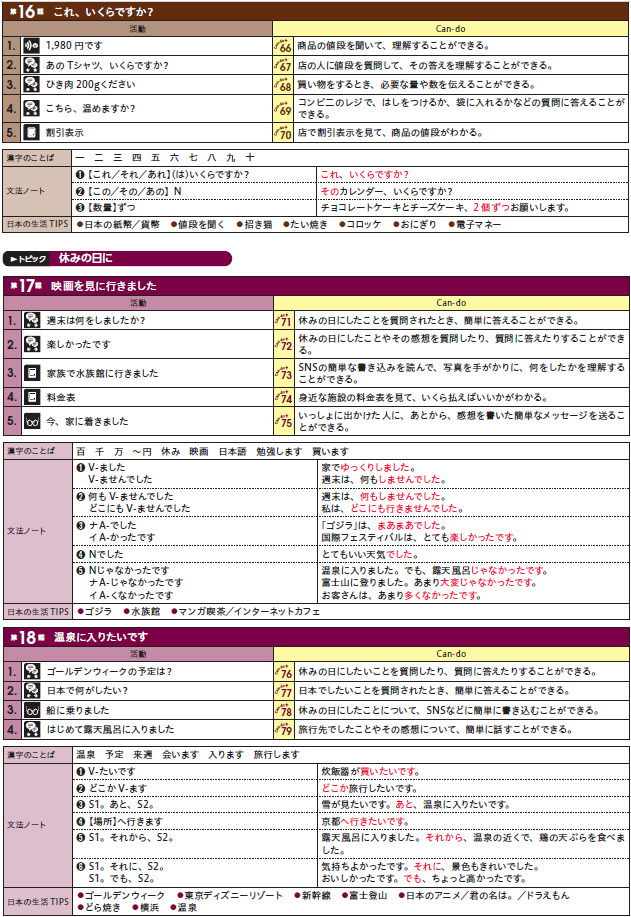
Task: Select the icon next to "船に乗りました"
Action: [x=31, y=709]
